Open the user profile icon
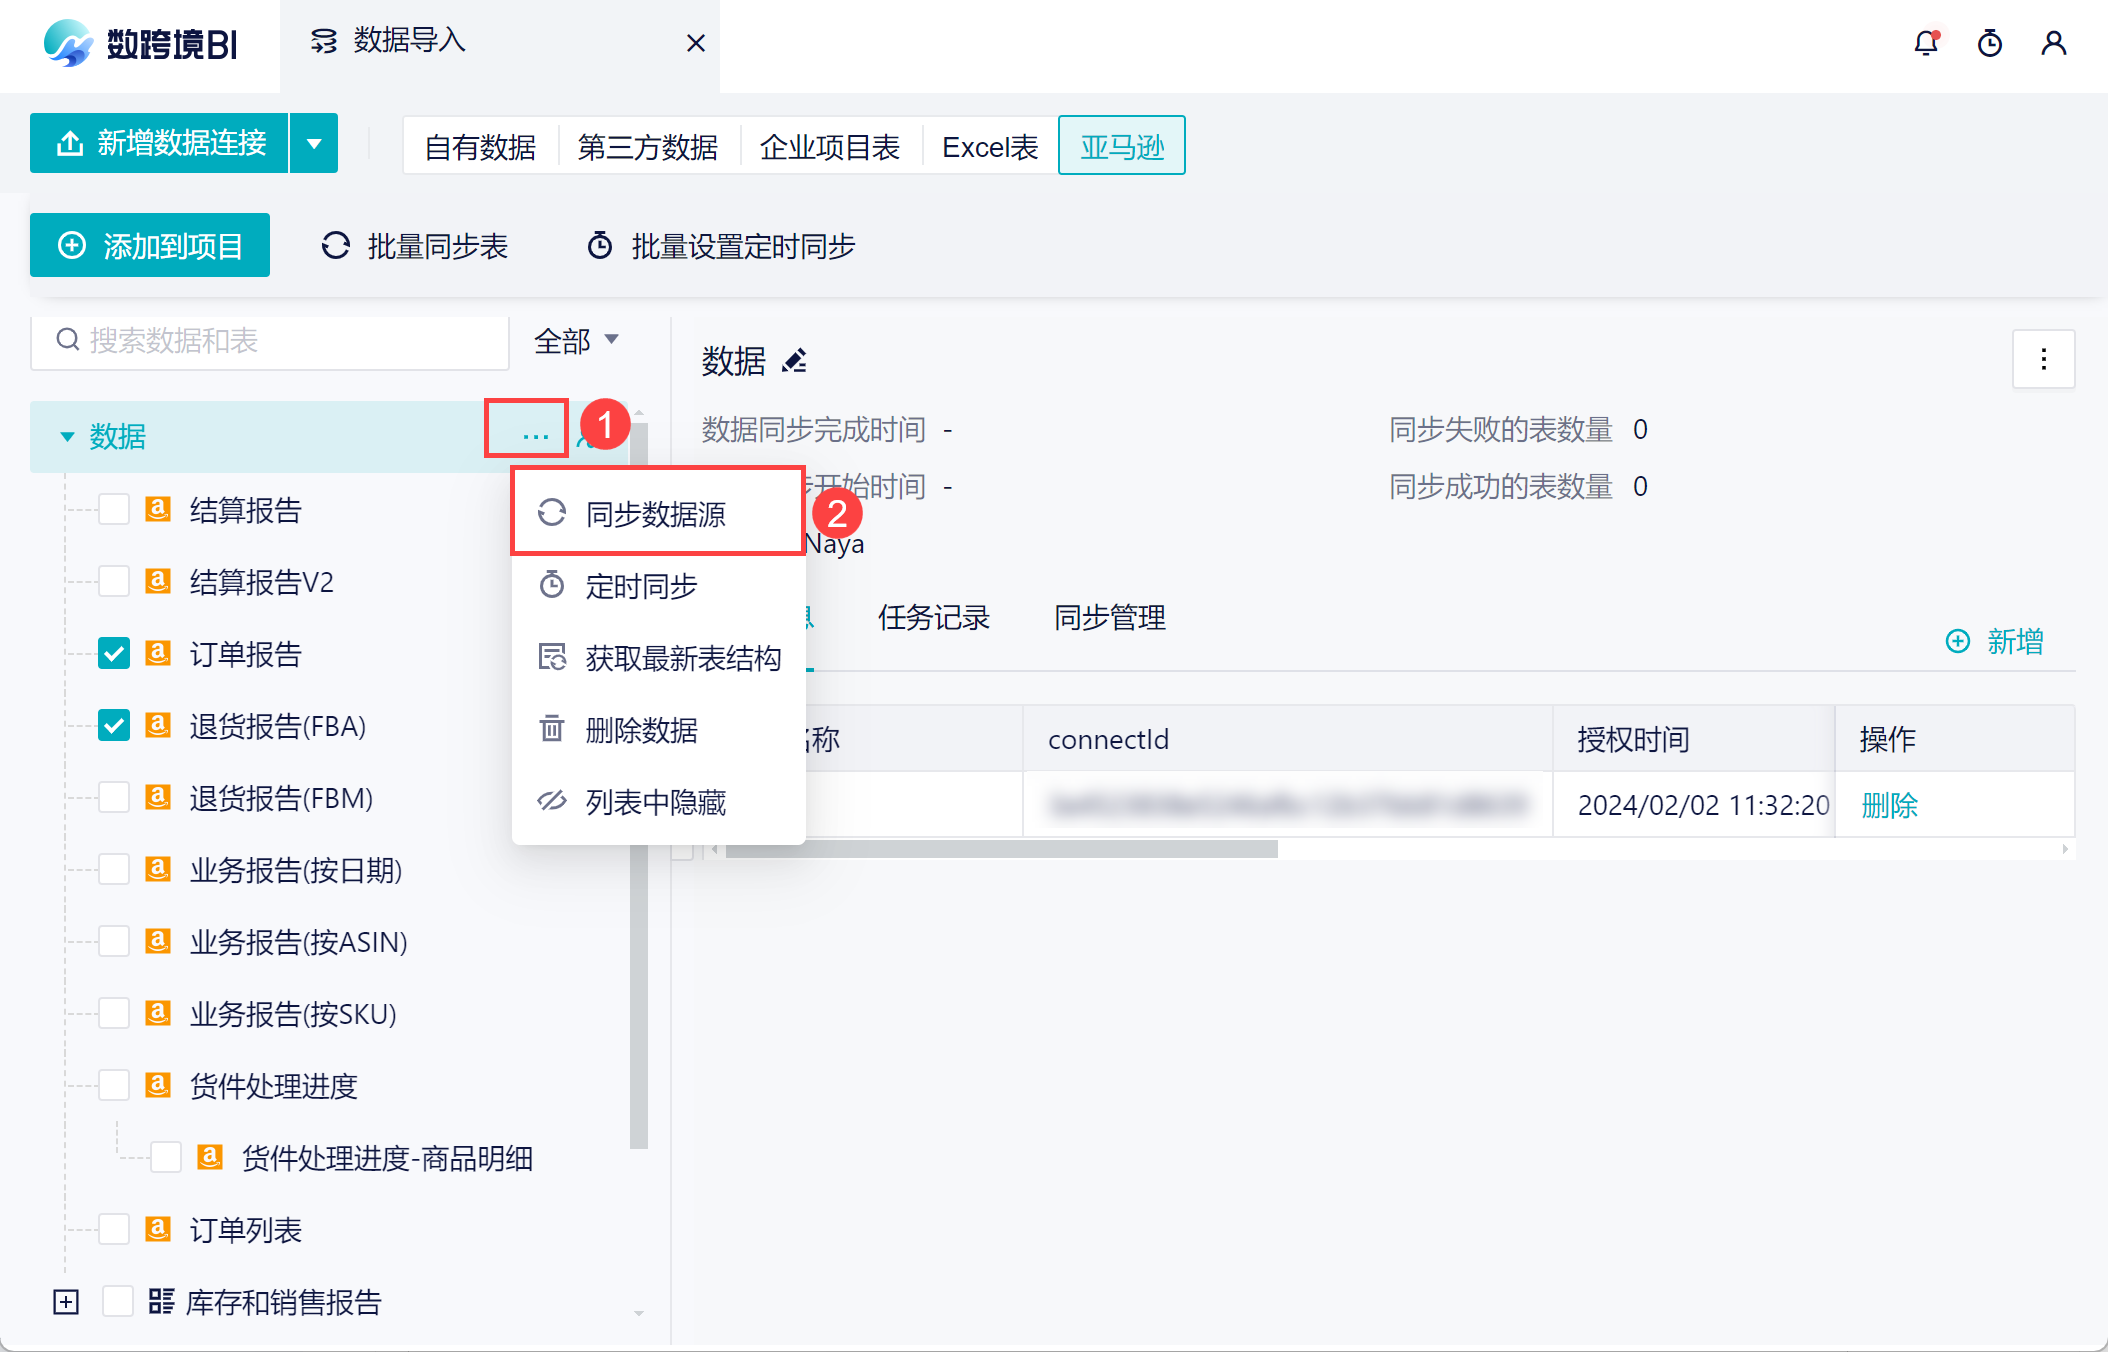This screenshot has height=1352, width=2108. [x=2053, y=44]
